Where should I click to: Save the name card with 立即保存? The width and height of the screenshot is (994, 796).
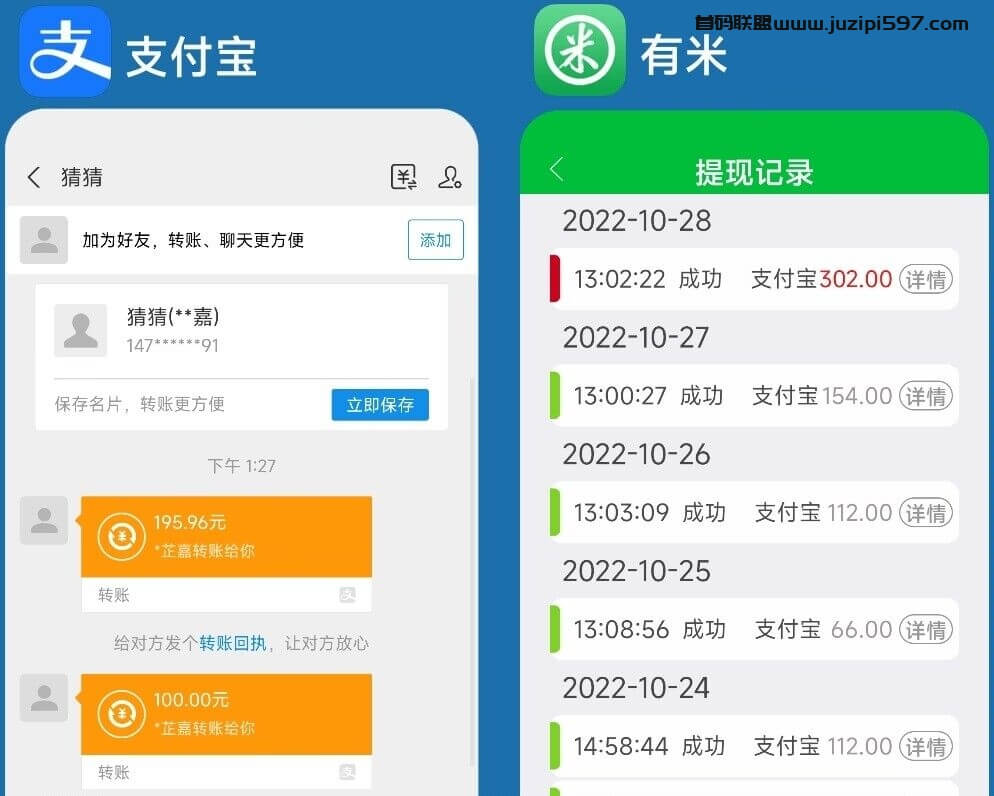coord(380,404)
